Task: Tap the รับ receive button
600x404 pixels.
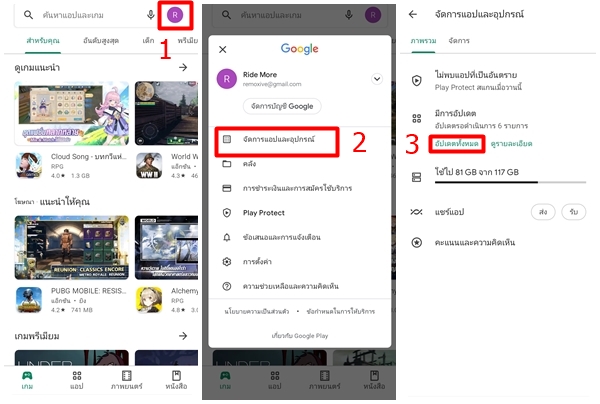Action: (x=574, y=212)
